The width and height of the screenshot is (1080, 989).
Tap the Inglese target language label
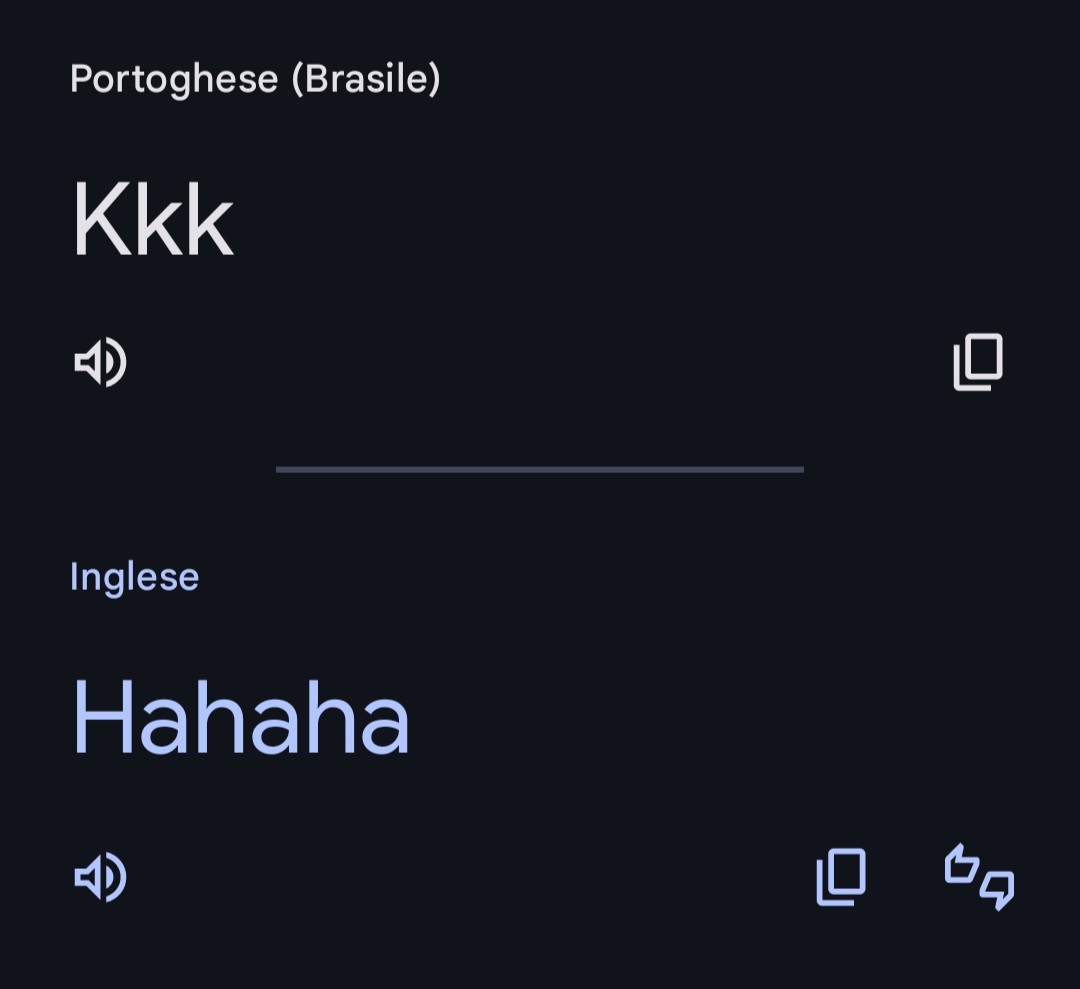click(134, 577)
